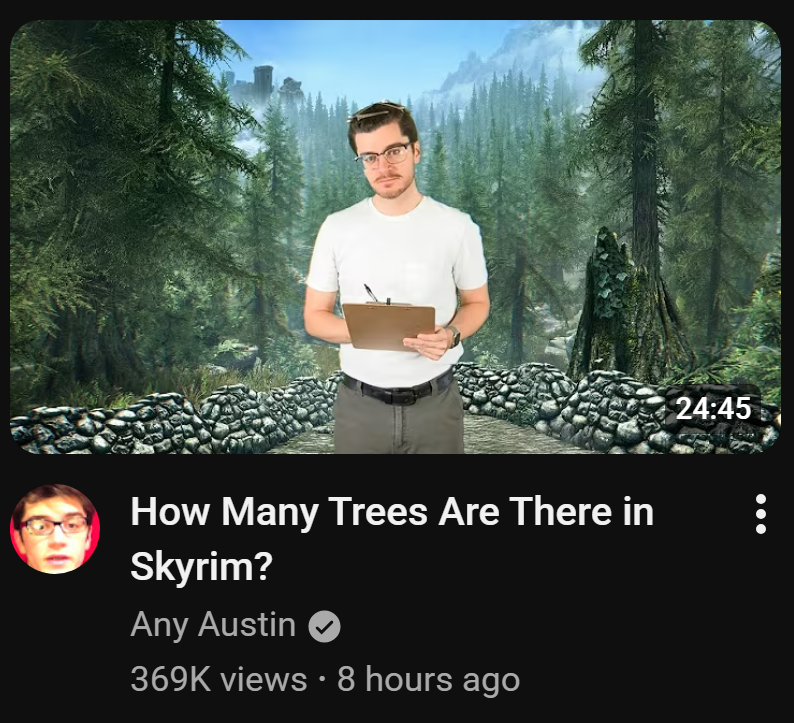Click the verified checkmark badge beside Any Austin
The height and width of the screenshot is (723, 794).
pos(325,627)
